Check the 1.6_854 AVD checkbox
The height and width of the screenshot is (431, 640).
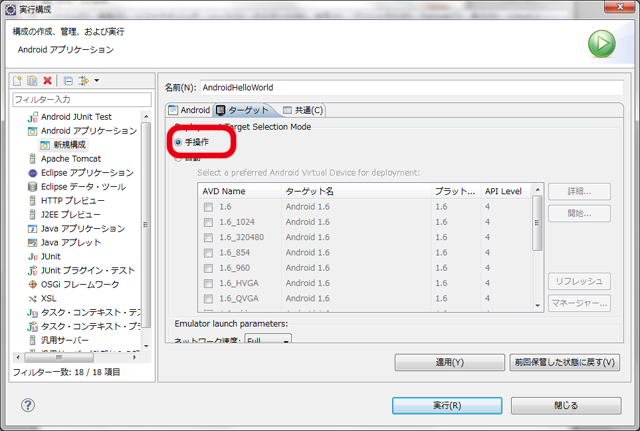(209, 253)
